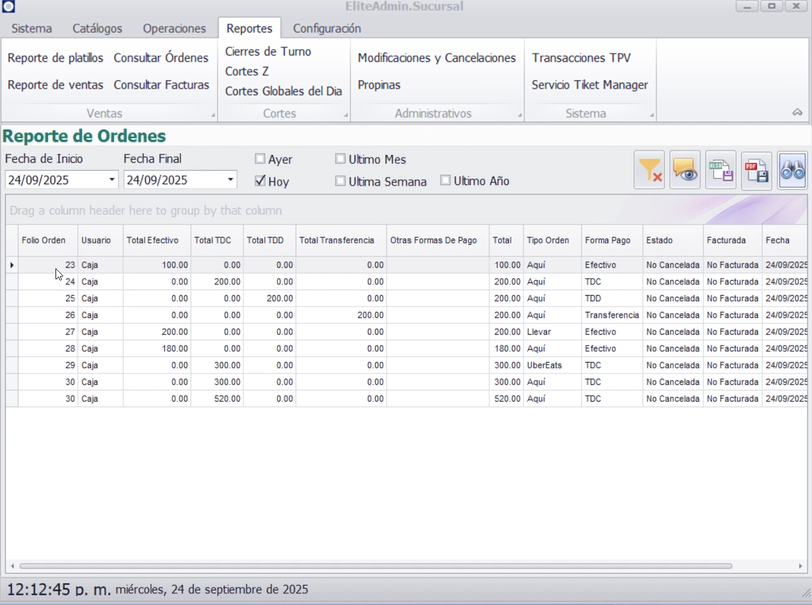The height and width of the screenshot is (605, 812).
Task: Click the application logo icon in title bar
Action: tap(9, 7)
